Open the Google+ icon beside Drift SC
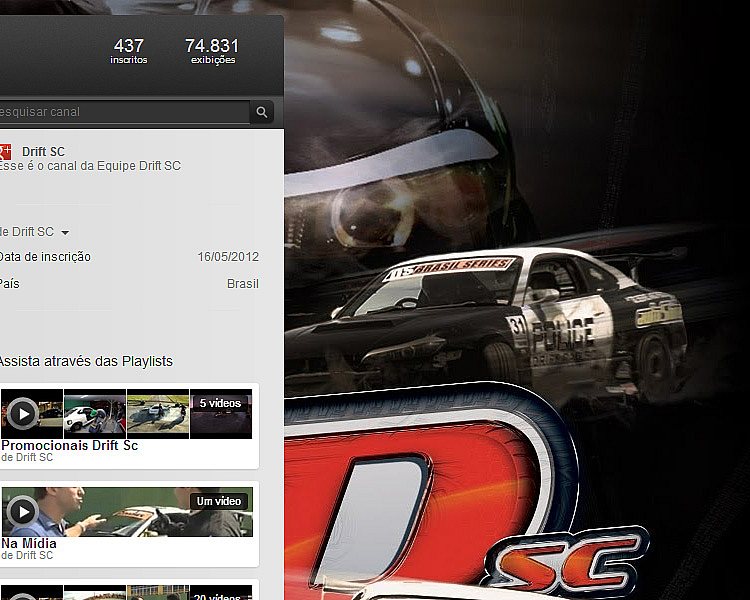Screen dimensions: 750x600 [6, 152]
